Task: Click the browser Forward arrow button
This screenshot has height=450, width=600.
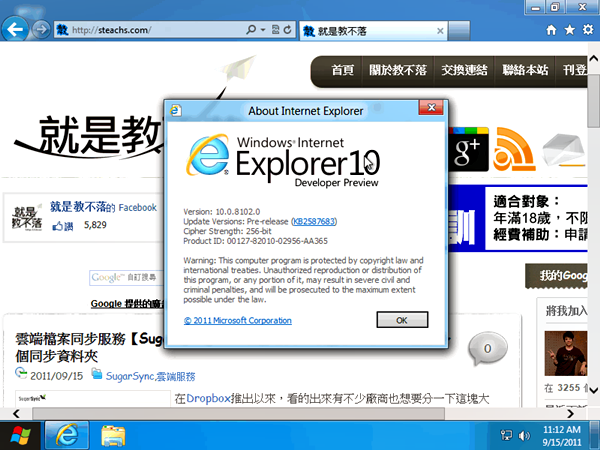Action: [41, 29]
